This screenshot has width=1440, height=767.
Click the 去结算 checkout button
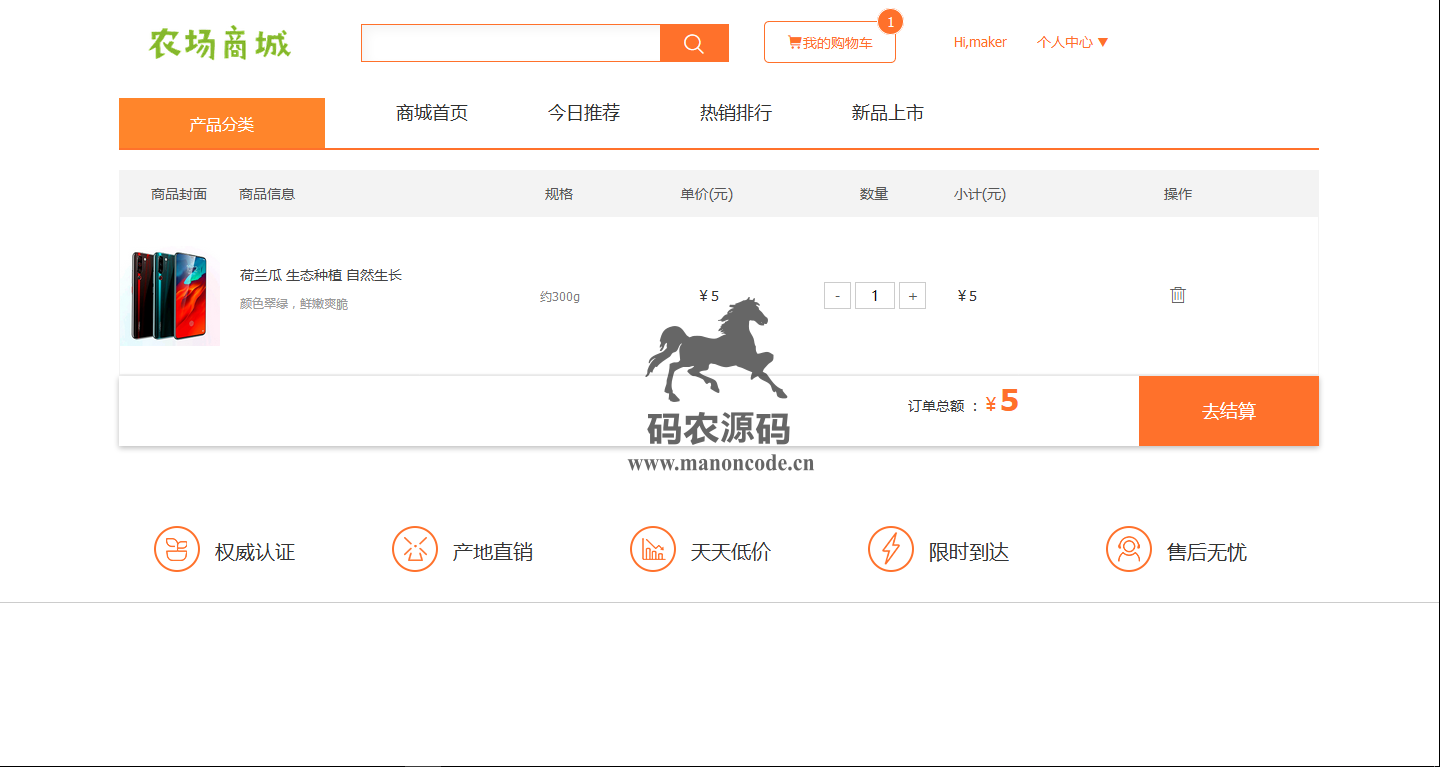(x=1228, y=410)
